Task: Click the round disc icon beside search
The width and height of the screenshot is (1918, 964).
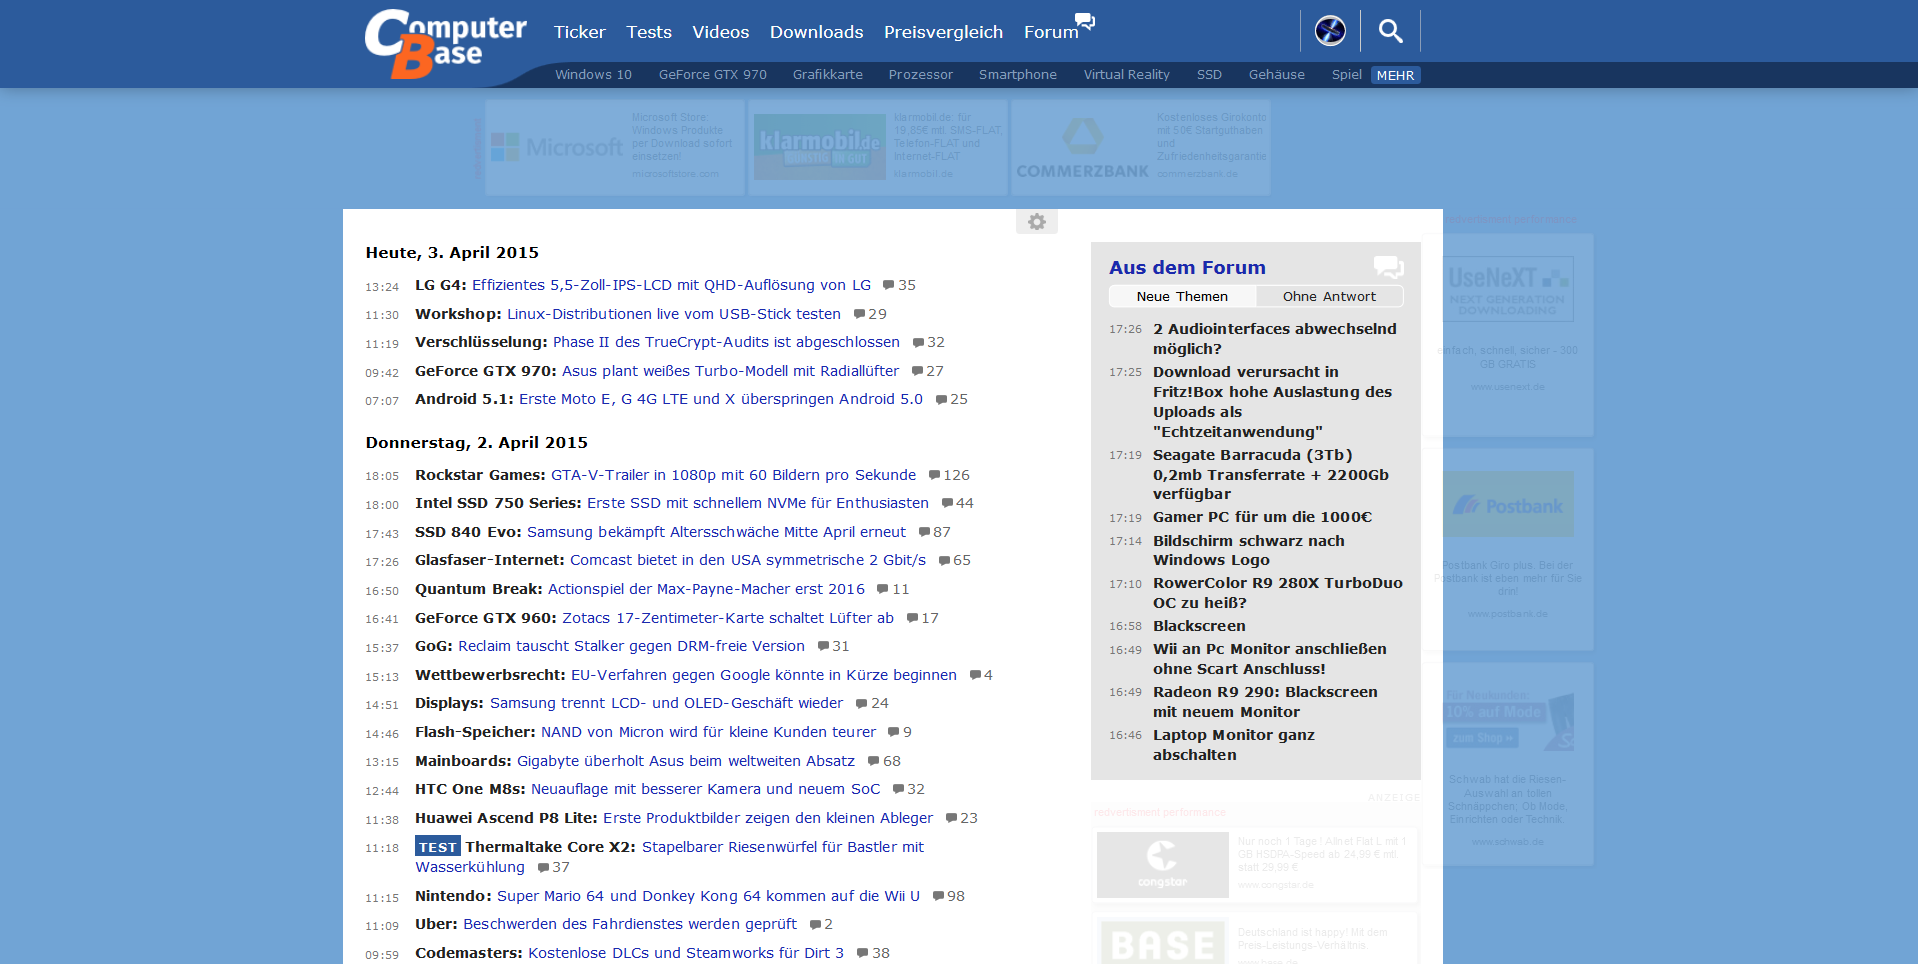Action: 1330,31
